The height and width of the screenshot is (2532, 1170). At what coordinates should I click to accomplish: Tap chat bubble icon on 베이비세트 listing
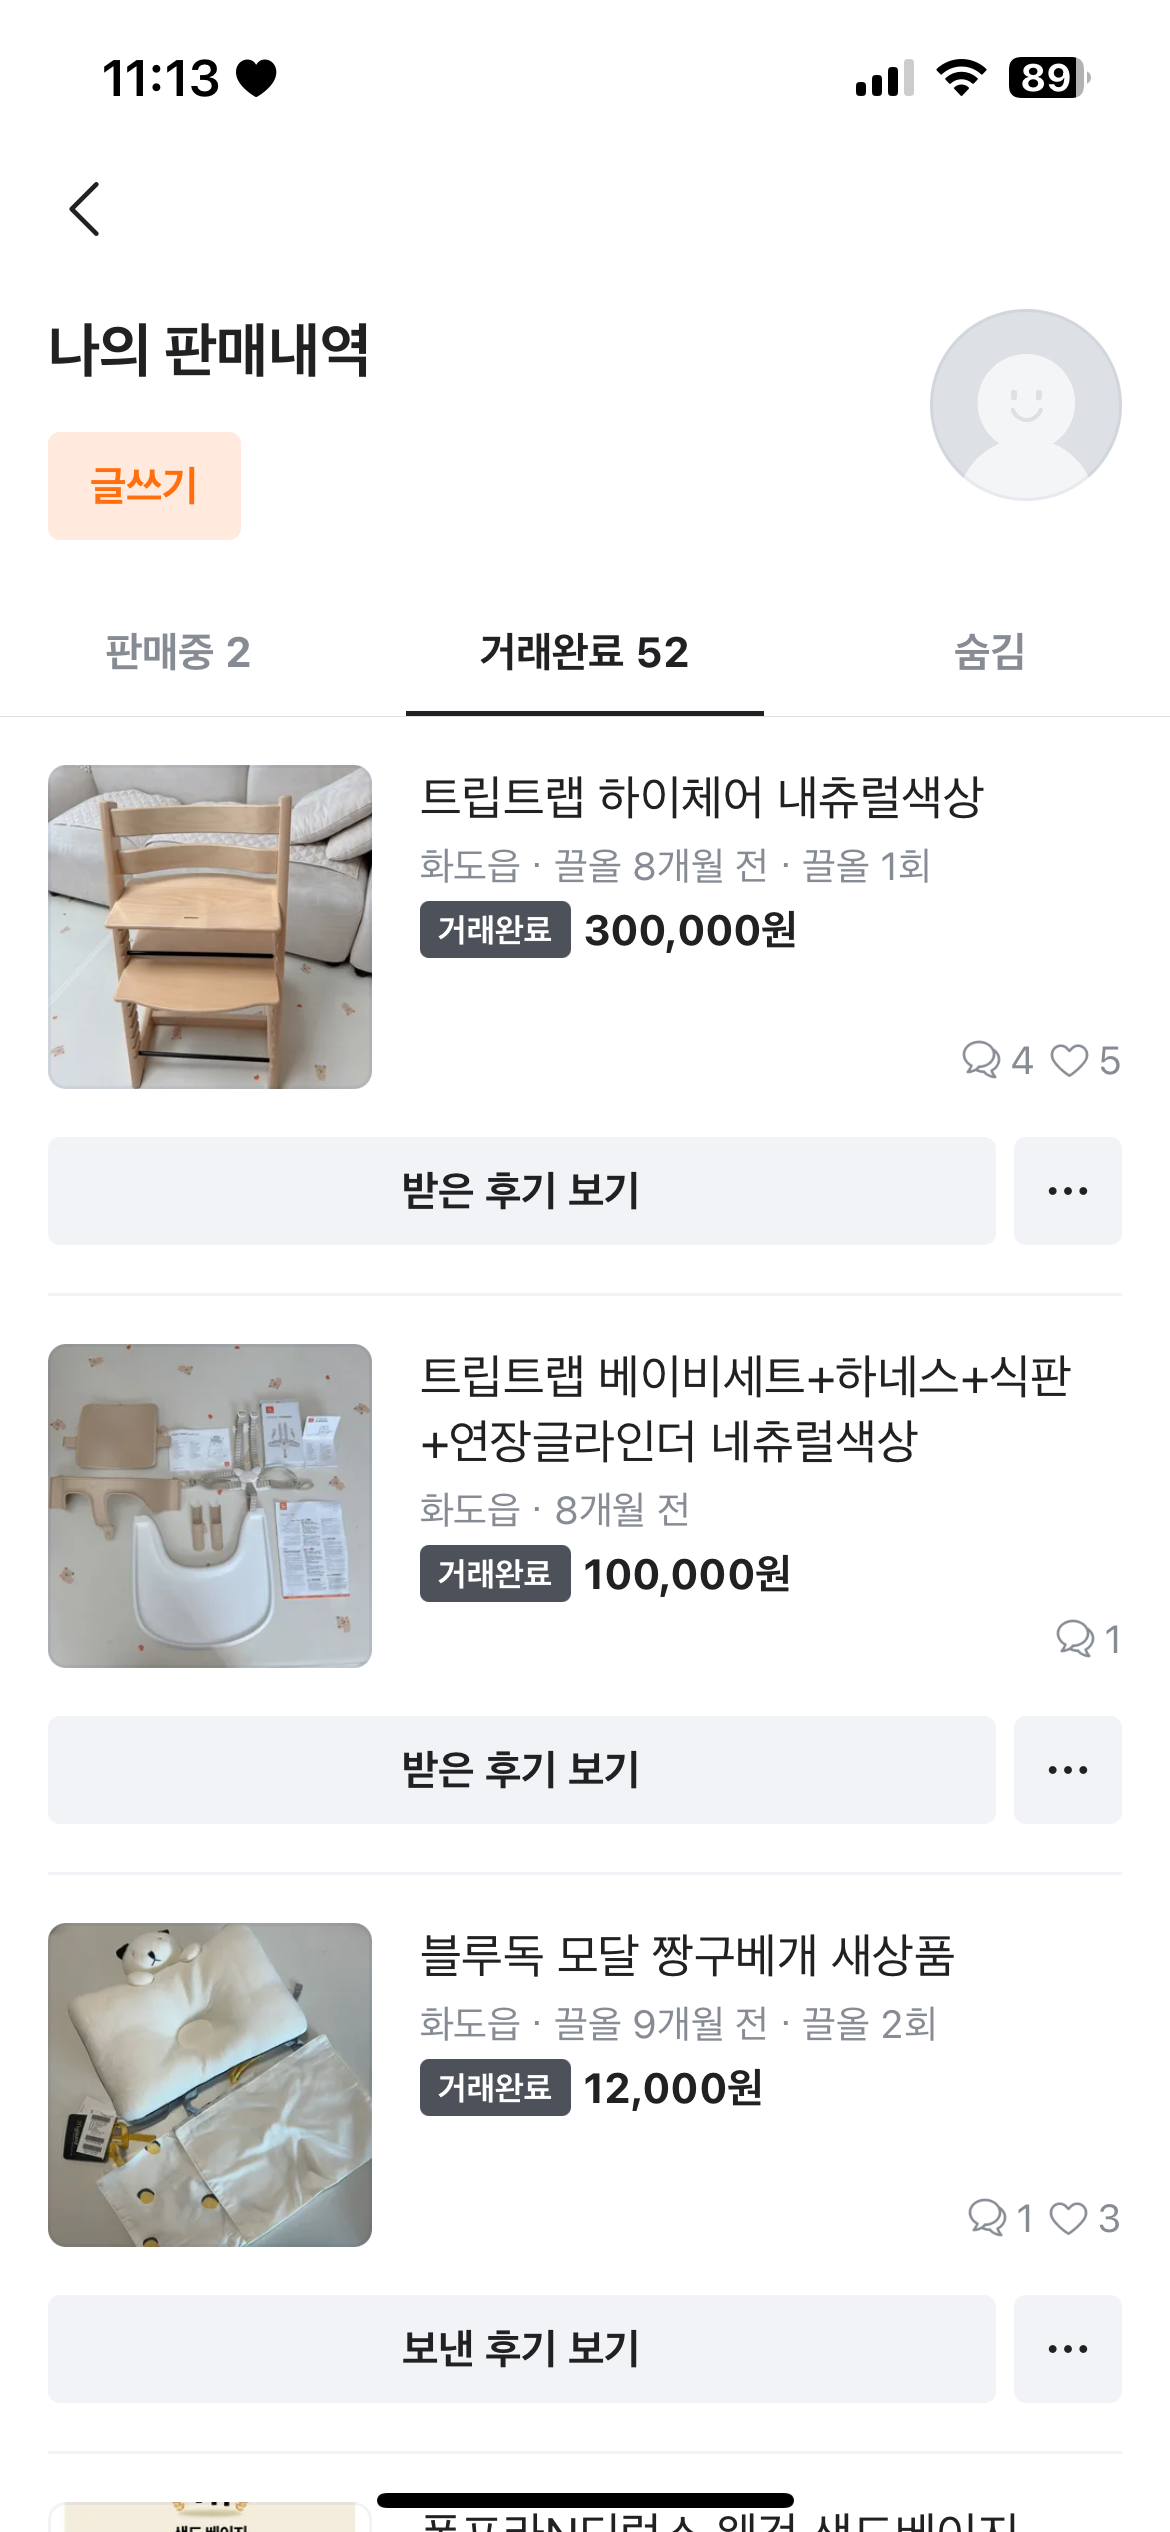click(x=1075, y=1639)
